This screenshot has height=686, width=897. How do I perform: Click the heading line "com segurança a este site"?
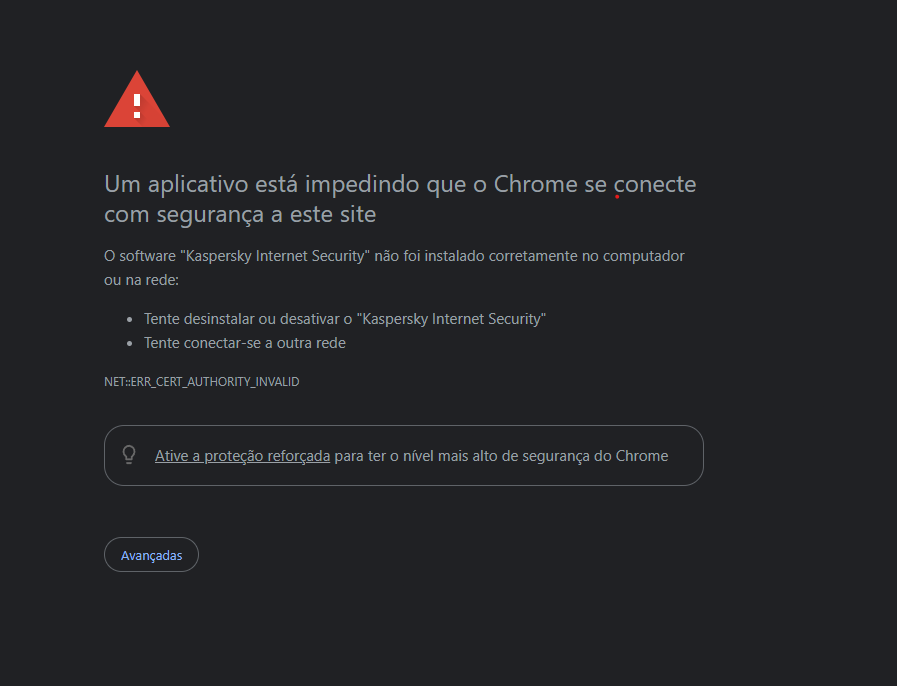240,215
